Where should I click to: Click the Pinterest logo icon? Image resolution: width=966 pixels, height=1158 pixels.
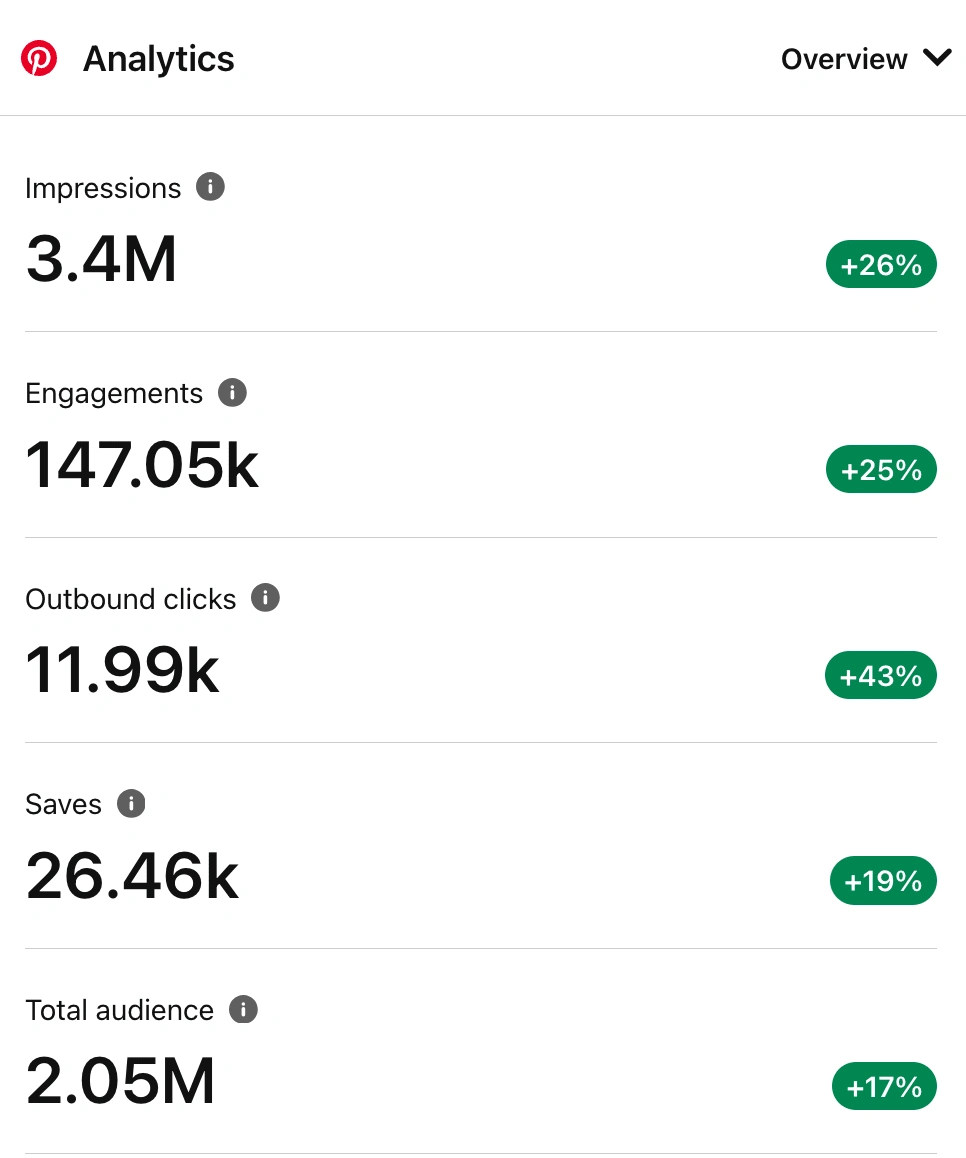click(39, 59)
